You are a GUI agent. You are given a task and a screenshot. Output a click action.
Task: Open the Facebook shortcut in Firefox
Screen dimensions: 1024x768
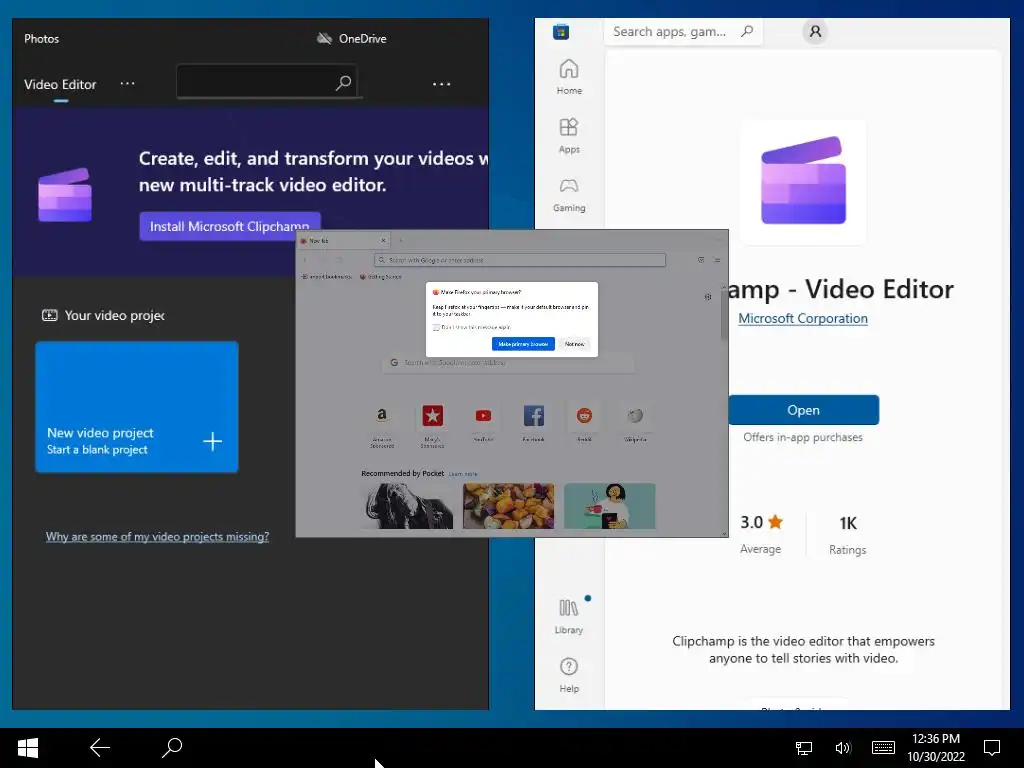pyautogui.click(x=534, y=415)
